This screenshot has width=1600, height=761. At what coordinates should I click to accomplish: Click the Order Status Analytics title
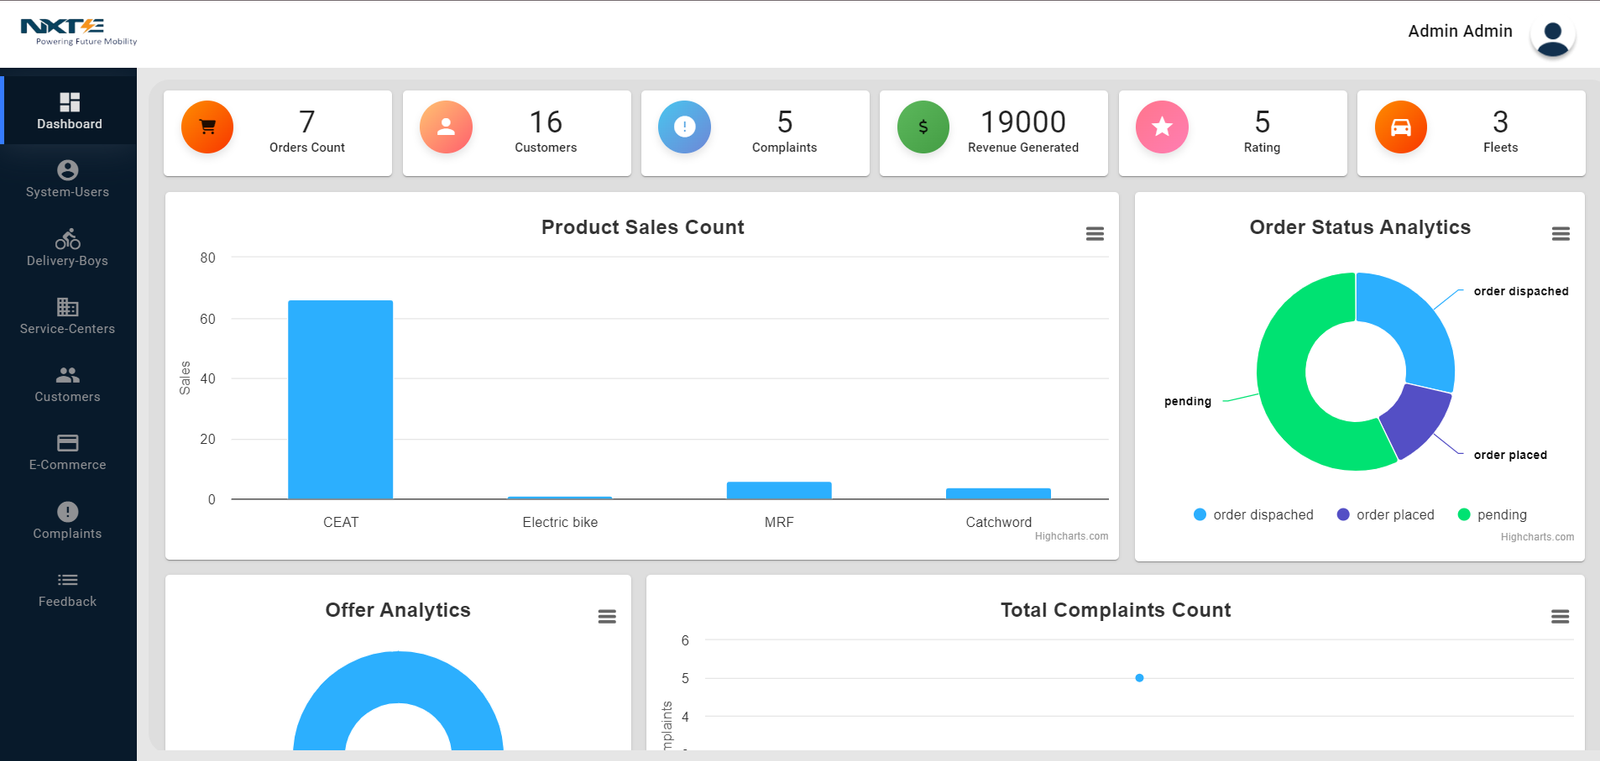pos(1360,227)
